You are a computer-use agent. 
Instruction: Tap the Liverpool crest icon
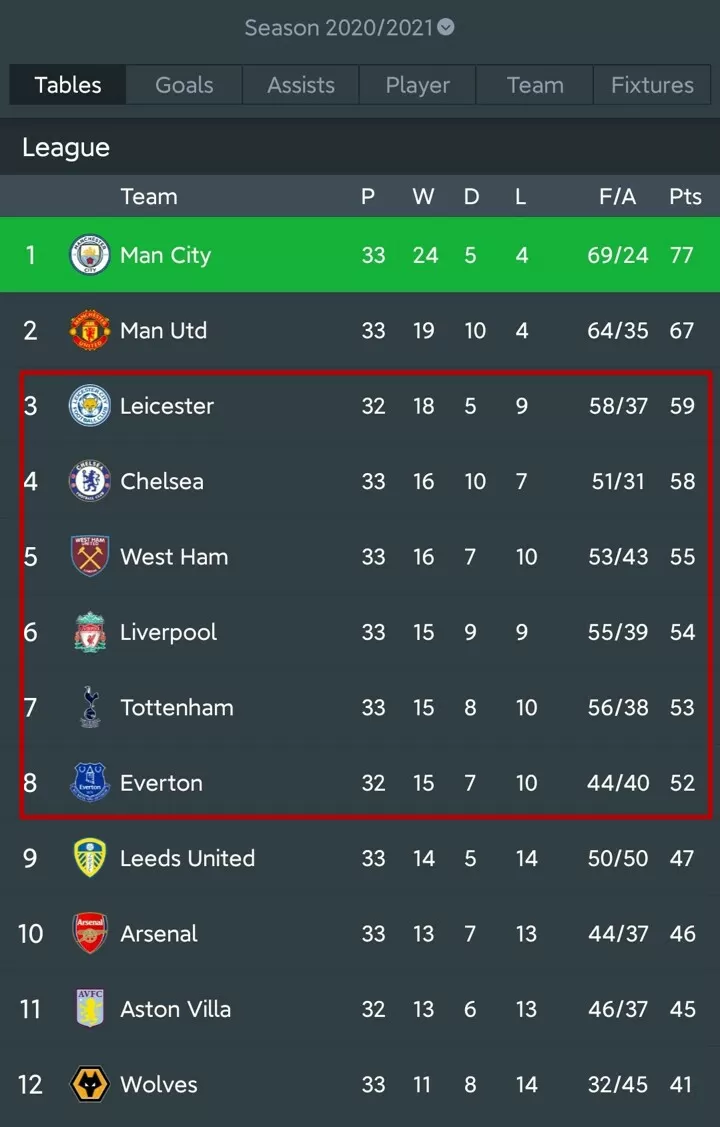pyautogui.click(x=90, y=632)
